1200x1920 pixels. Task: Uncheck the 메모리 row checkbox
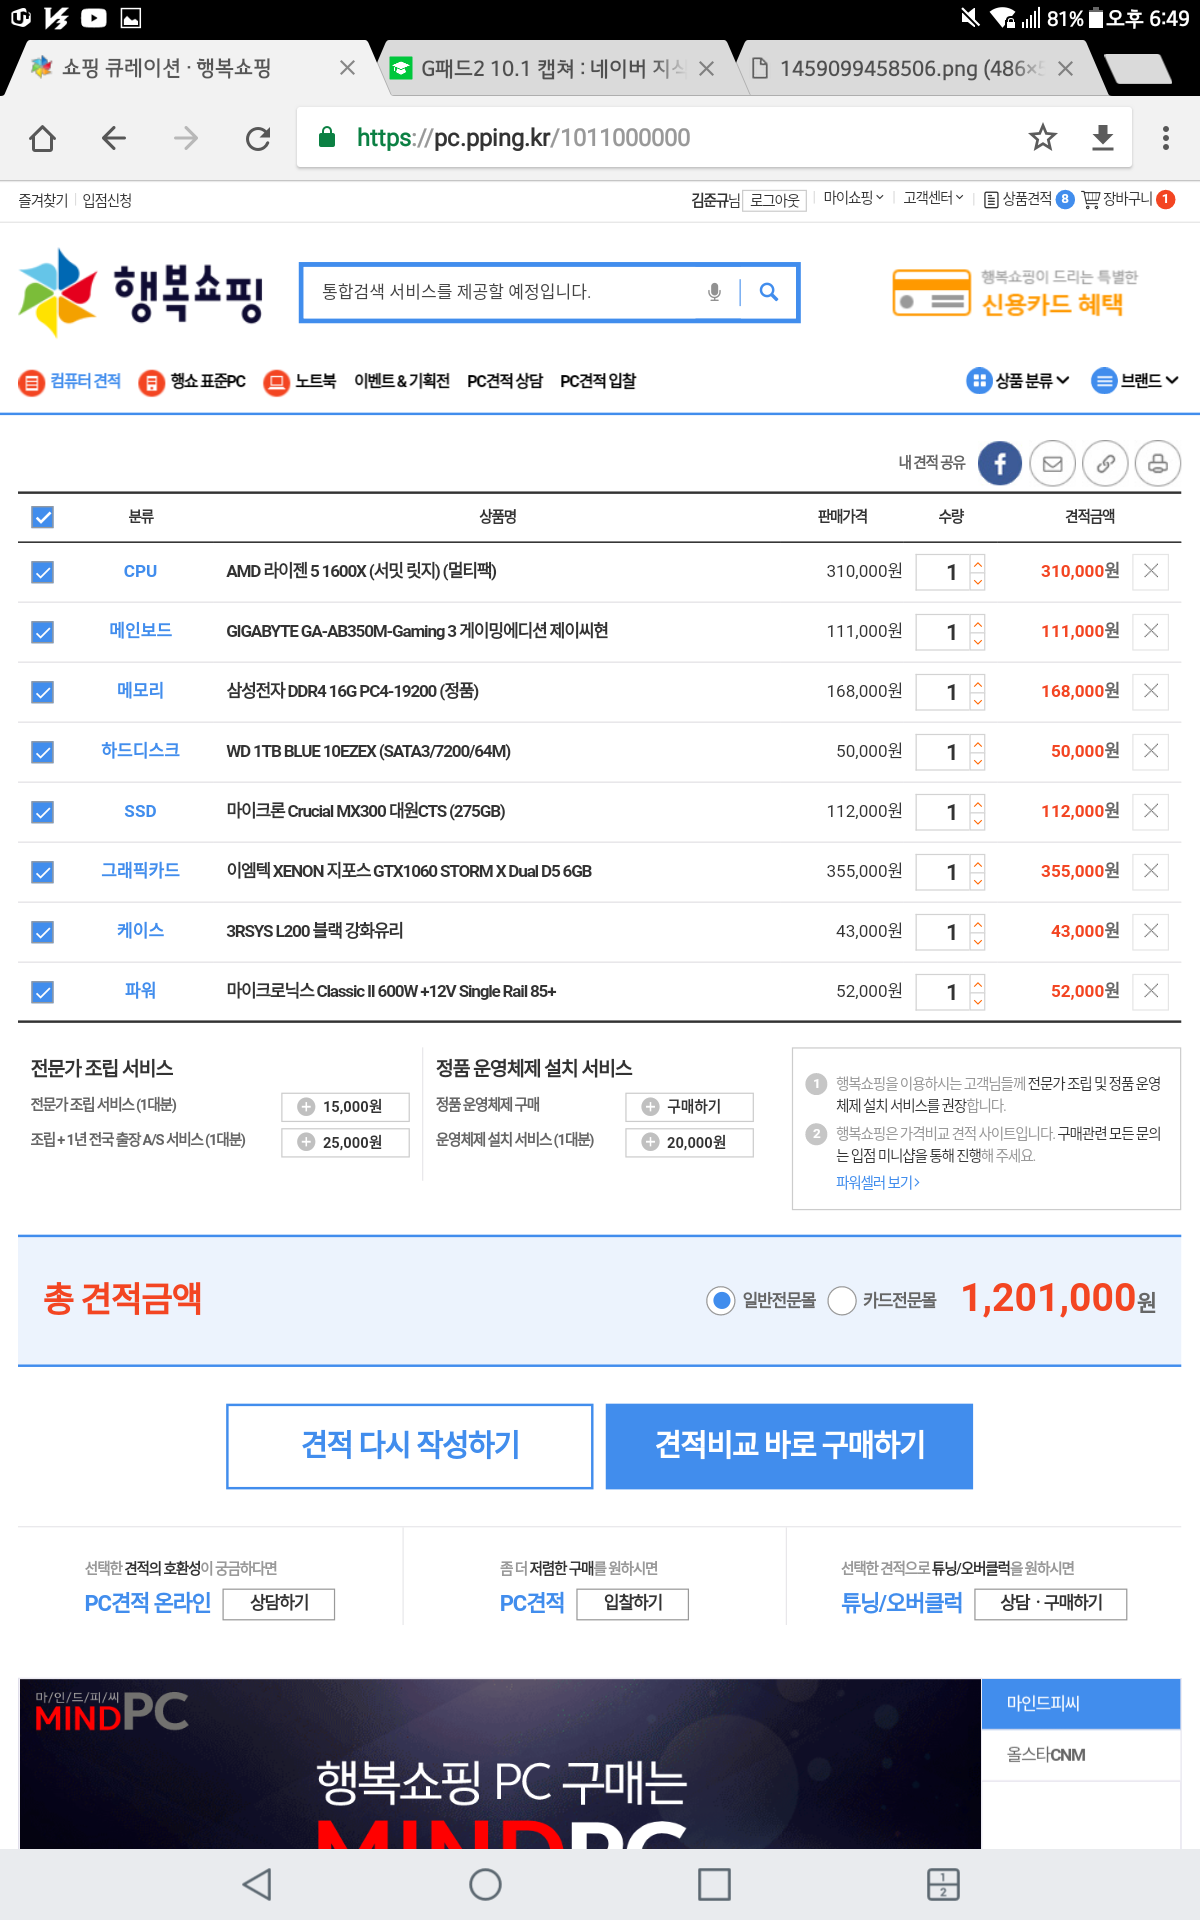pyautogui.click(x=42, y=692)
